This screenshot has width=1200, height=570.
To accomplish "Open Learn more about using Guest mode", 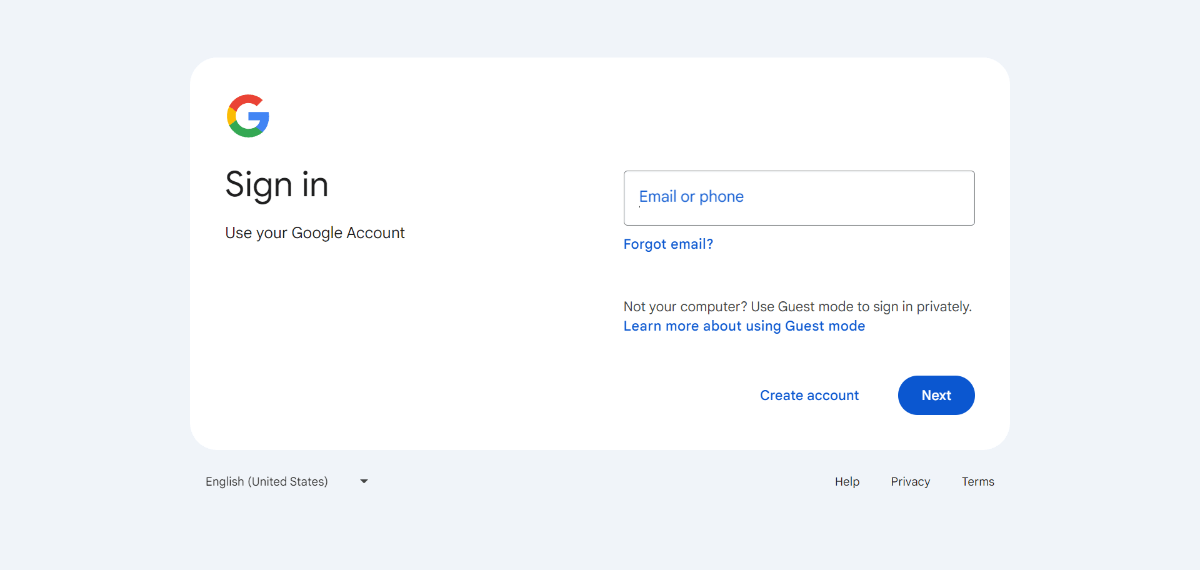I will coord(744,326).
